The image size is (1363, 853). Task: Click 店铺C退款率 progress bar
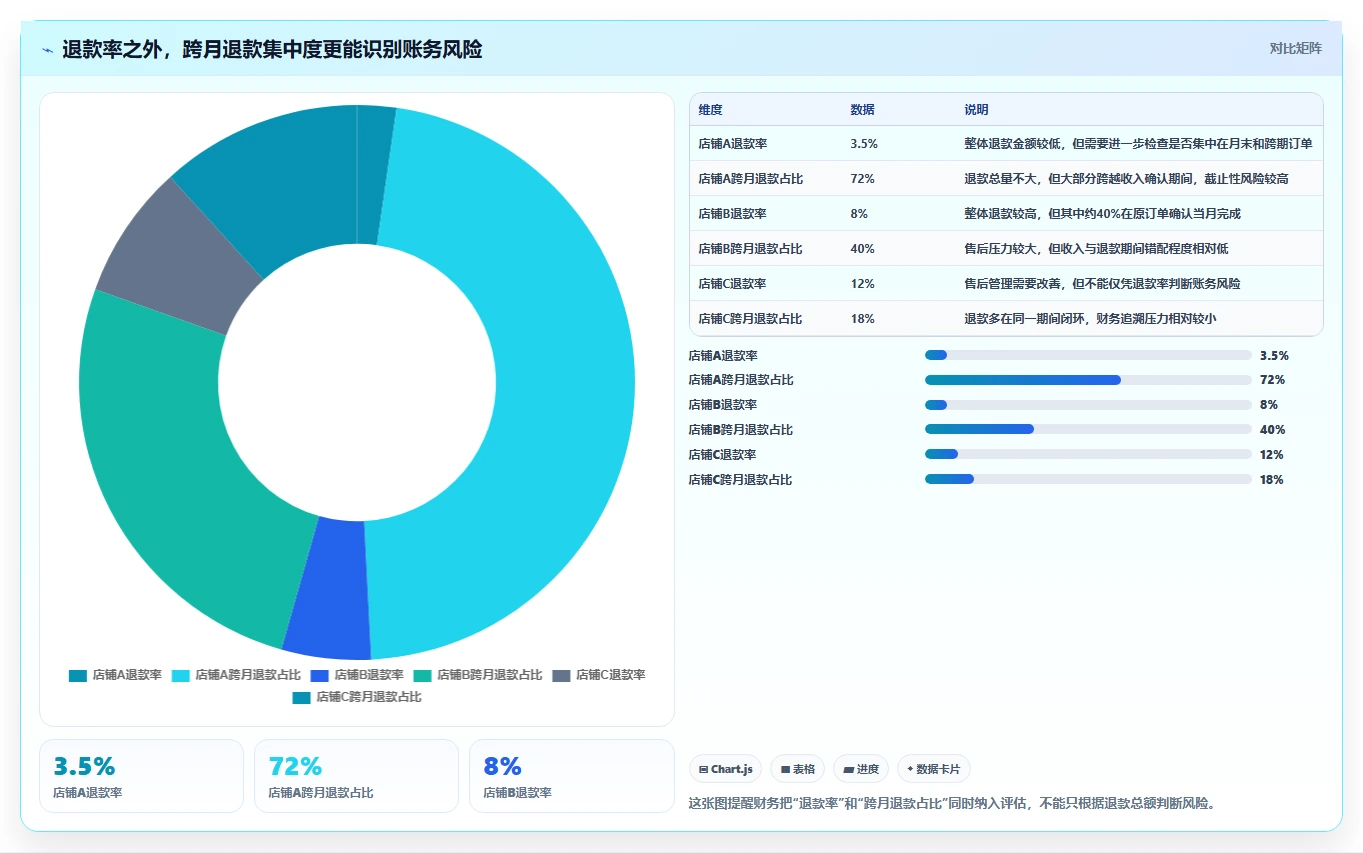(1088, 454)
